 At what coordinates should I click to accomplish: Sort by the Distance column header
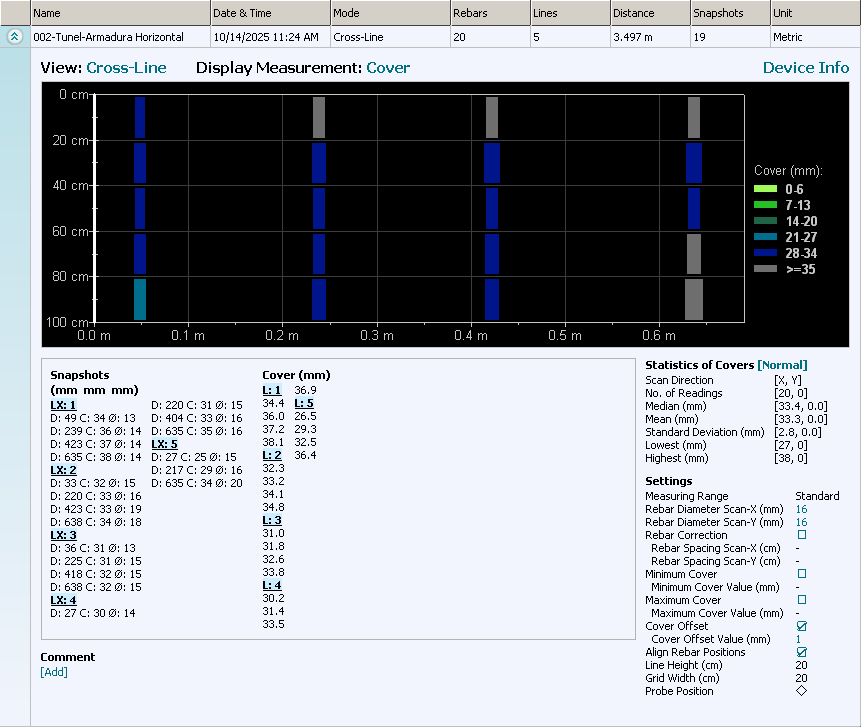pos(651,13)
